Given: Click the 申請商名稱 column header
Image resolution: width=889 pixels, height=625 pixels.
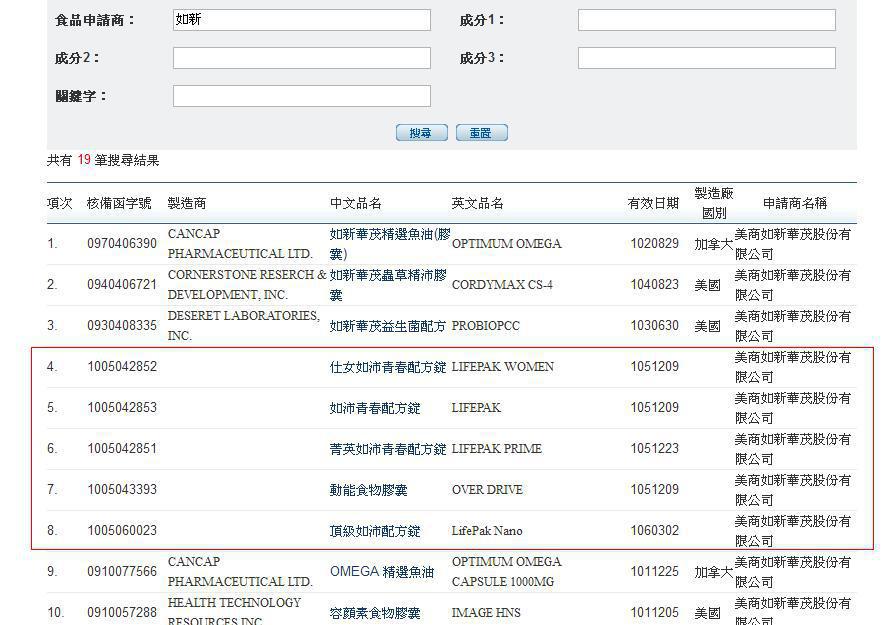Looking at the screenshot, I should (x=795, y=203).
